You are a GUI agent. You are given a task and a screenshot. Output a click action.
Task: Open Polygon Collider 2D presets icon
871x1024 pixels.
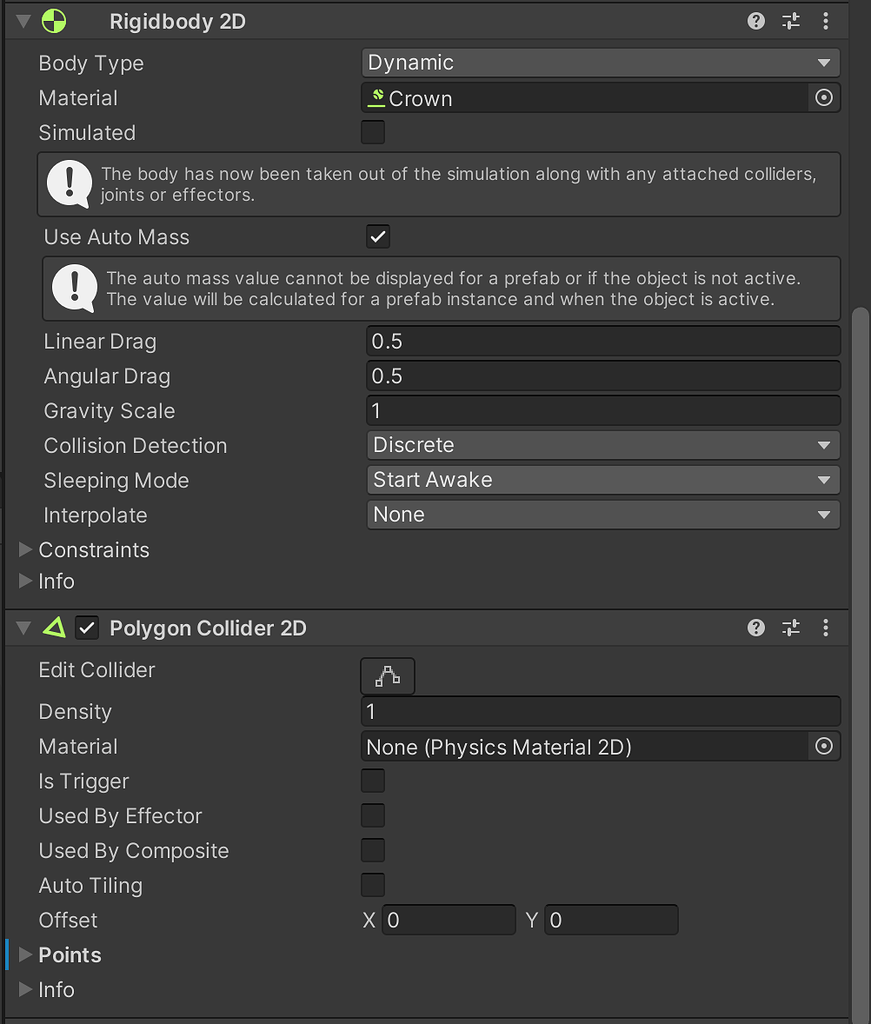coord(791,628)
